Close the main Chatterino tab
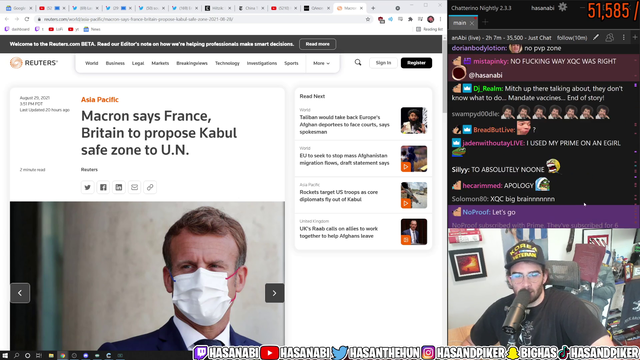640x360 pixels. 471,23
